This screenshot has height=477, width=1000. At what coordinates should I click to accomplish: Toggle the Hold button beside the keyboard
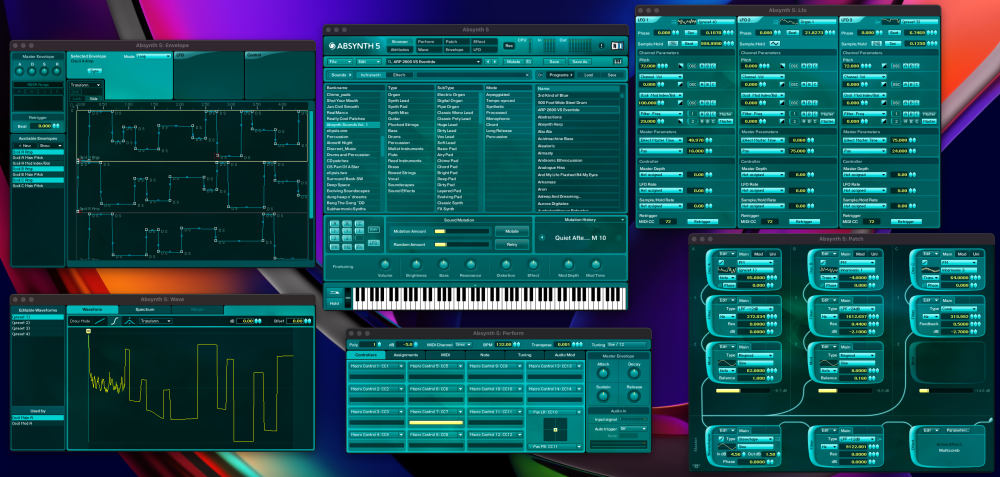(334, 304)
